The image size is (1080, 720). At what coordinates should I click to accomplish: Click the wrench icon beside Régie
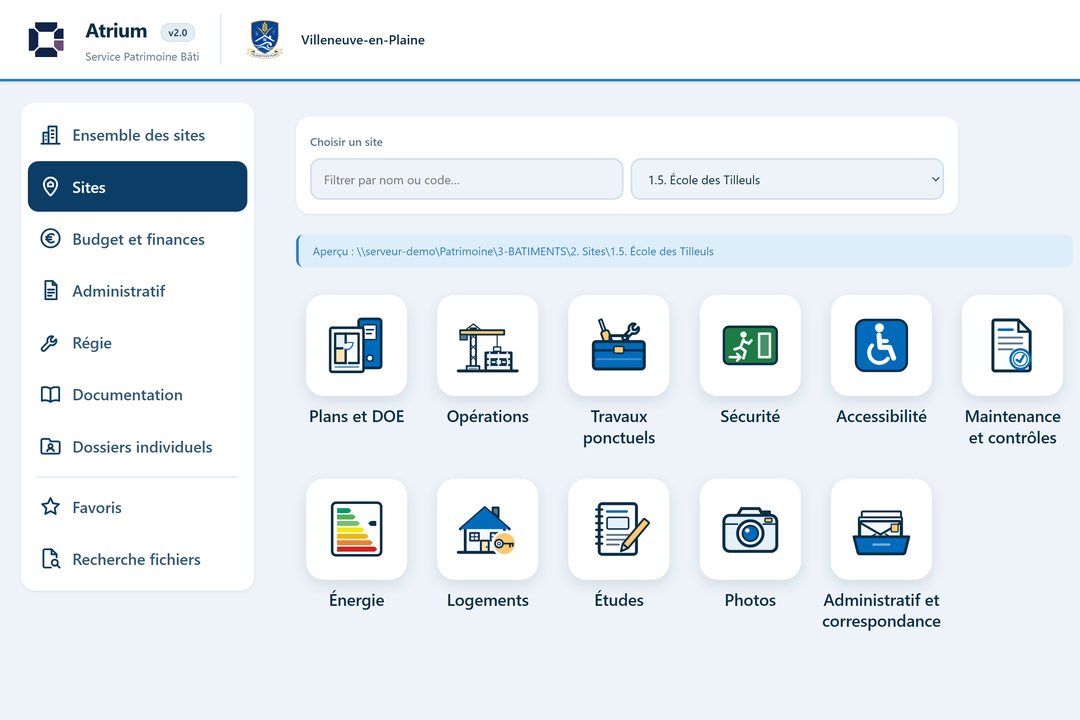click(50, 342)
